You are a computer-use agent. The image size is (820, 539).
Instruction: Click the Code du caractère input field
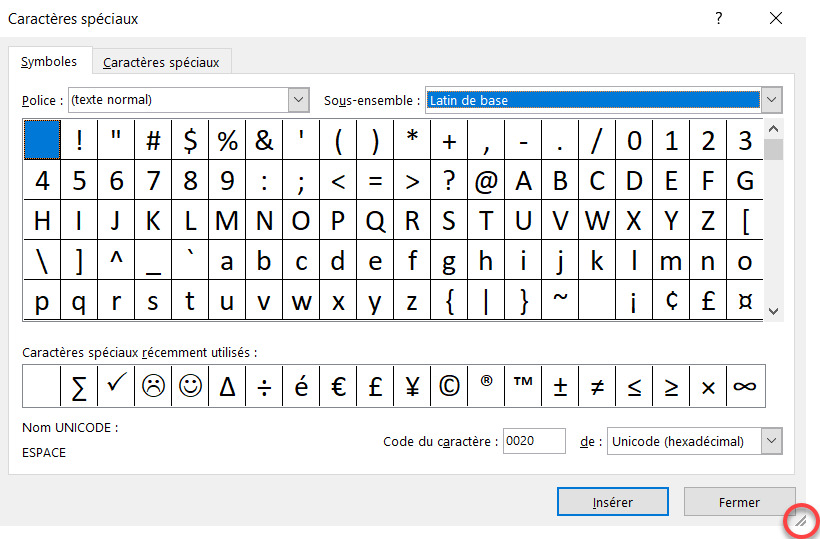click(x=534, y=441)
